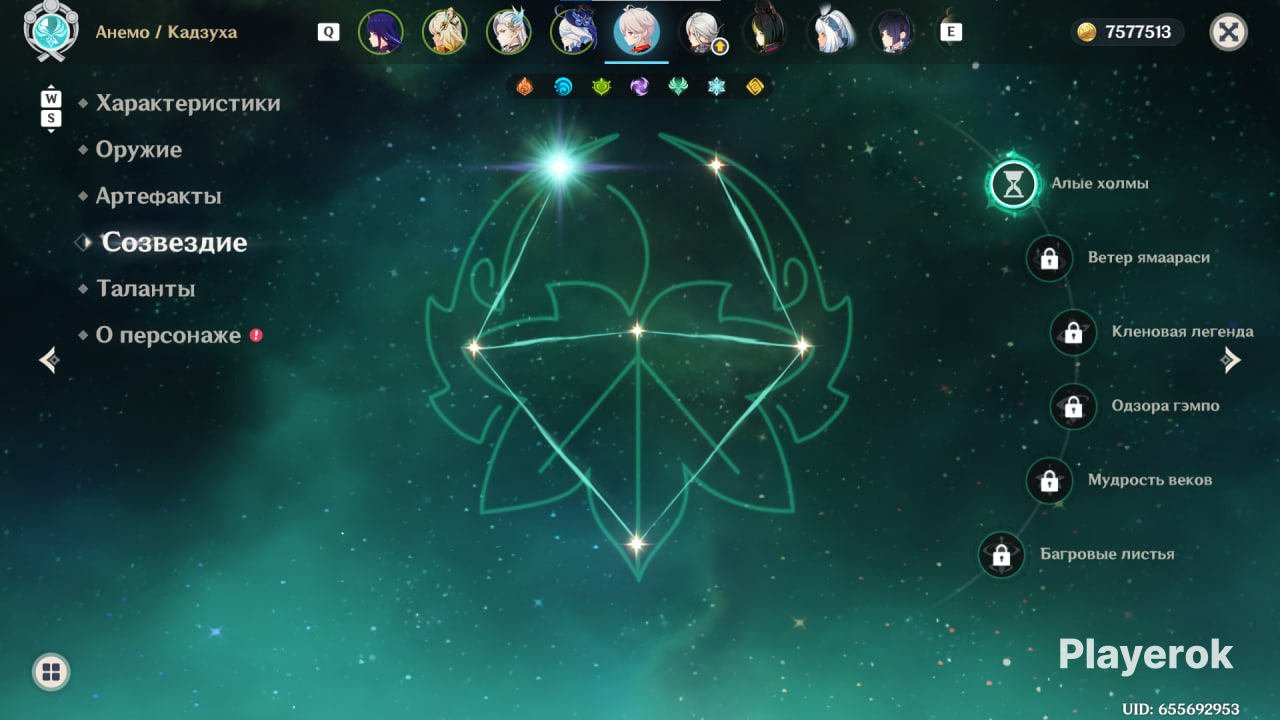This screenshot has width=1280, height=720.
Task: Select the dark navy-haired character portrait
Action: pos(893,32)
